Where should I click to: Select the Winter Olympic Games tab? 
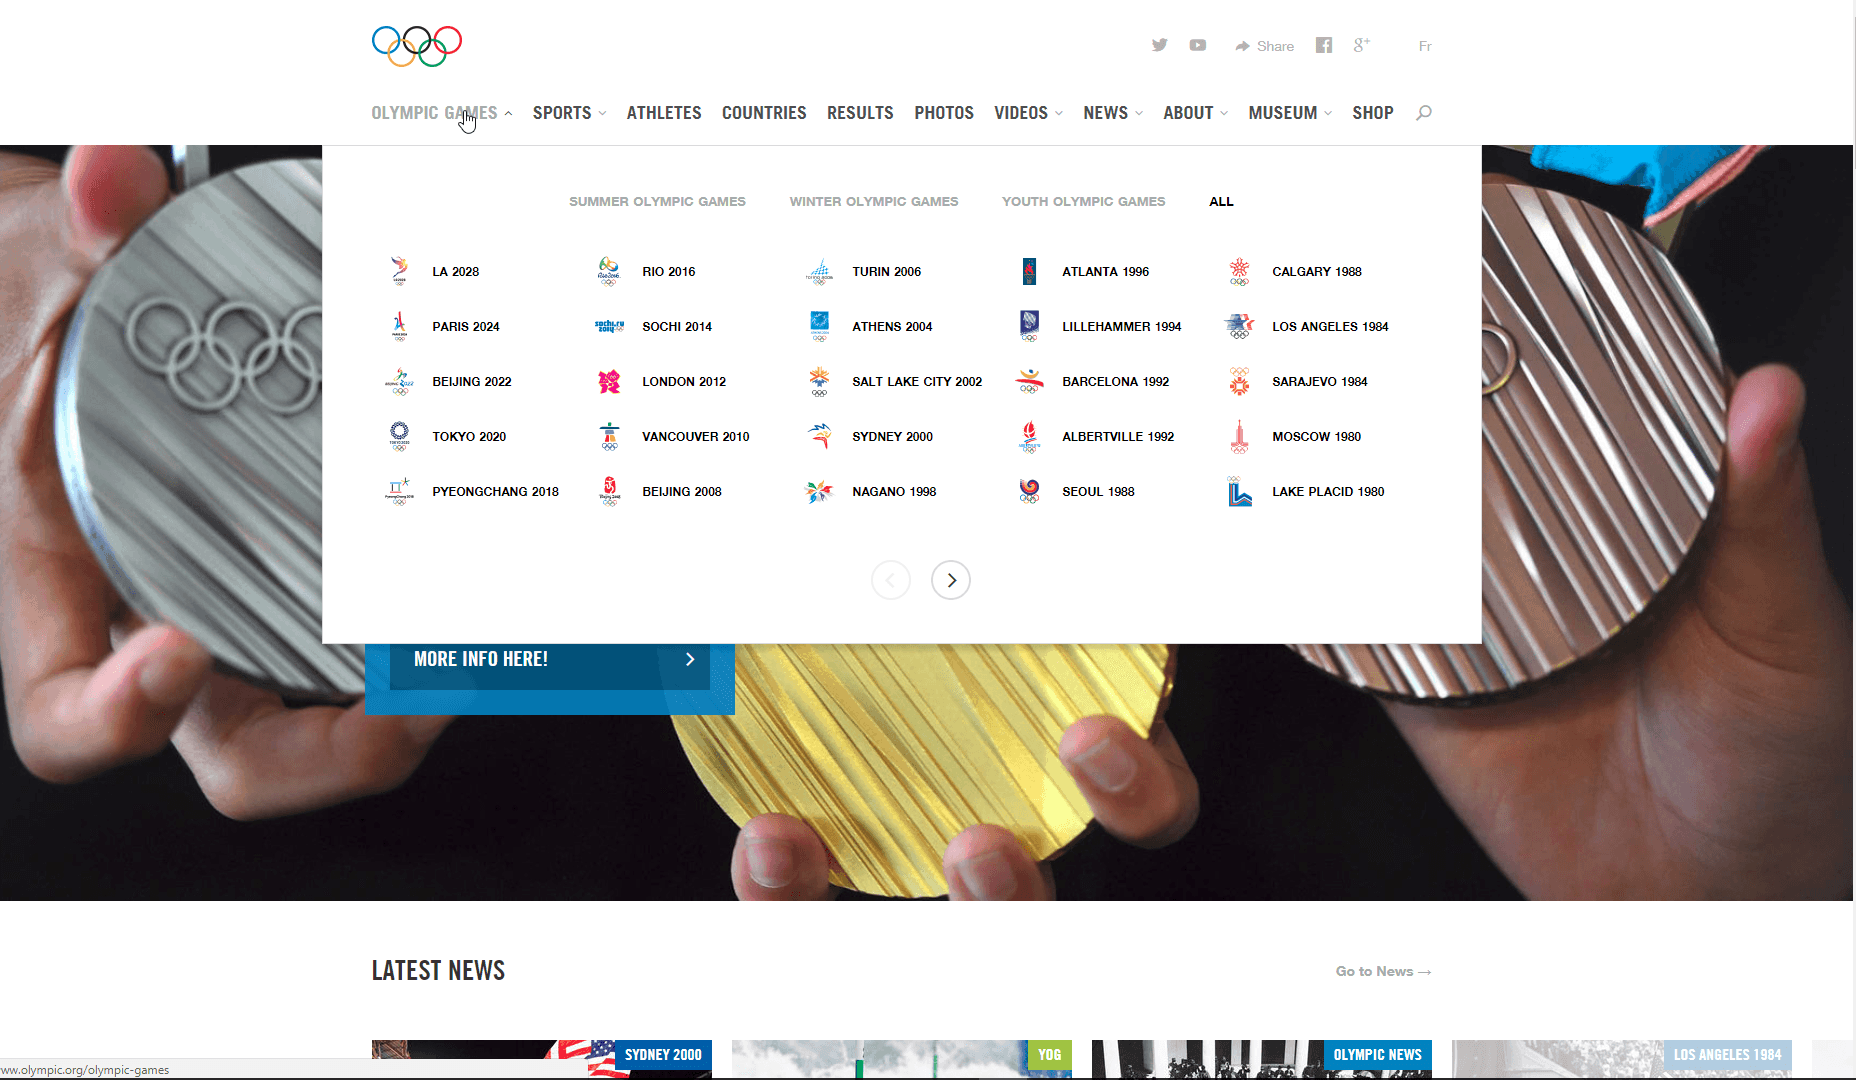click(874, 202)
